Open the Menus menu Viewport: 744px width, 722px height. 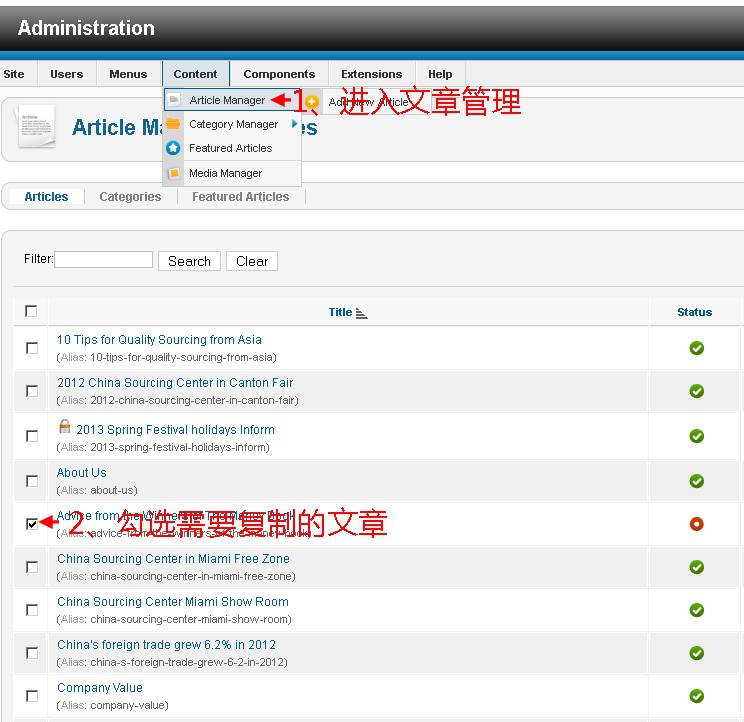(x=128, y=74)
